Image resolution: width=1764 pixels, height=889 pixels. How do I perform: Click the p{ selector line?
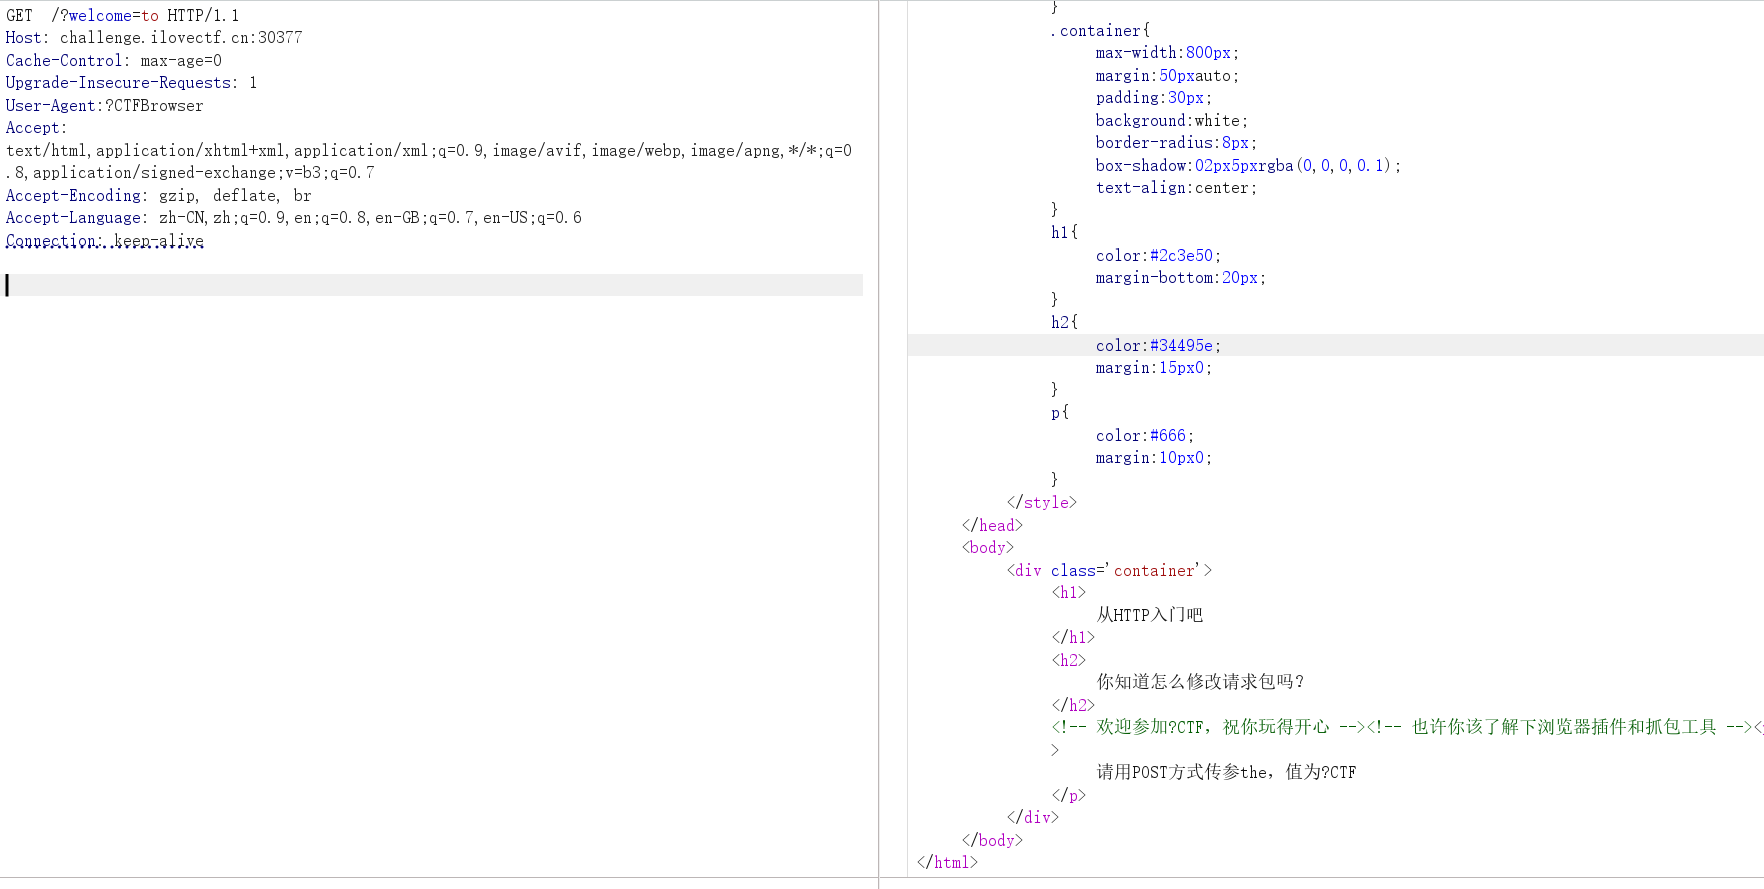point(1060,412)
